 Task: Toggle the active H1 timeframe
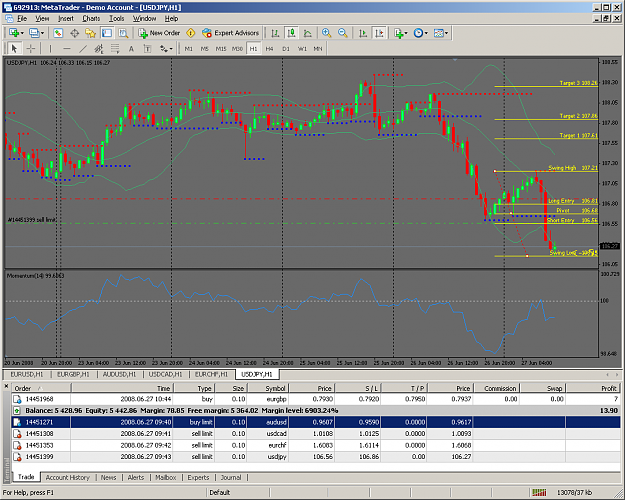pos(254,49)
